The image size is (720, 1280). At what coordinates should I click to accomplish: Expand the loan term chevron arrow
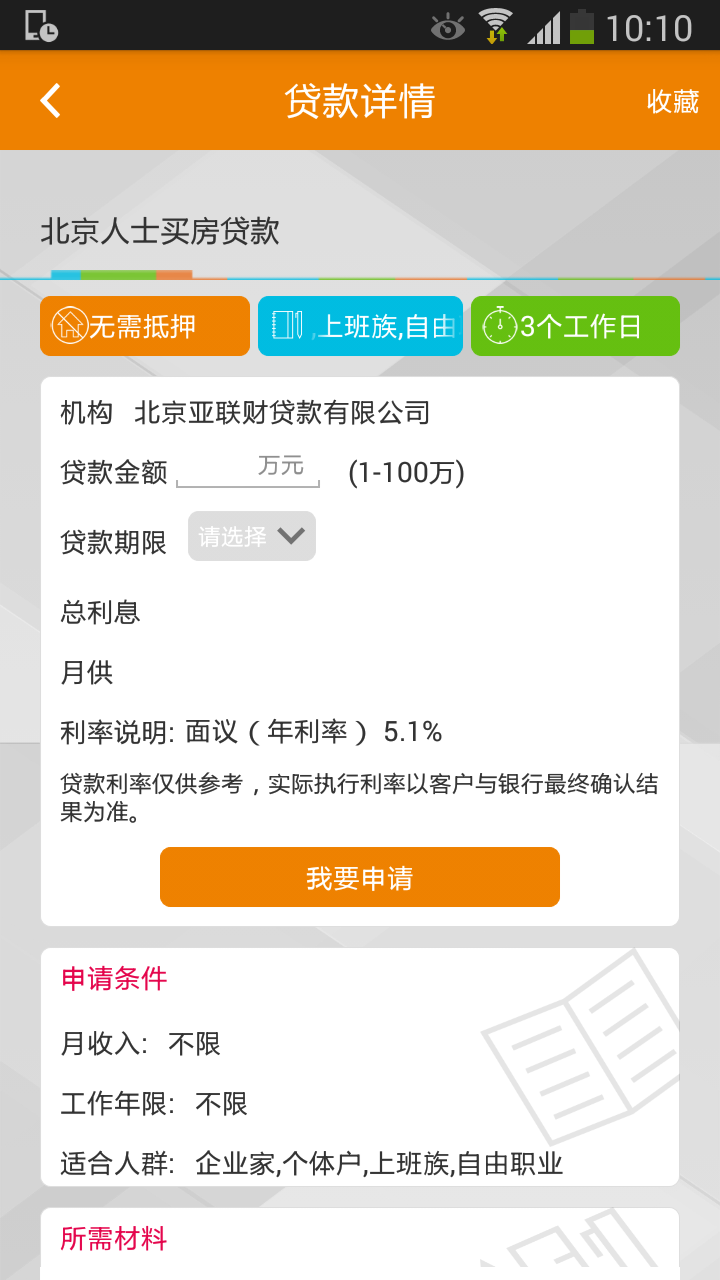pos(291,536)
